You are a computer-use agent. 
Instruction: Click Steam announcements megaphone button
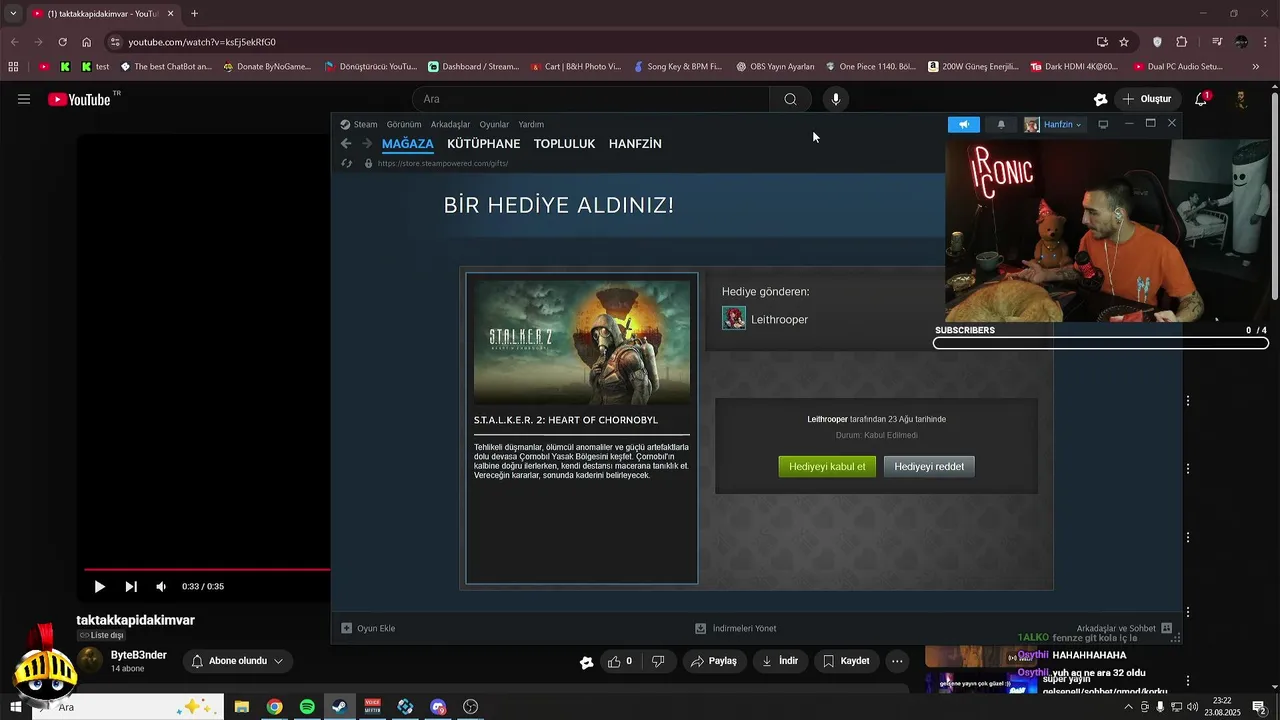pos(964,125)
